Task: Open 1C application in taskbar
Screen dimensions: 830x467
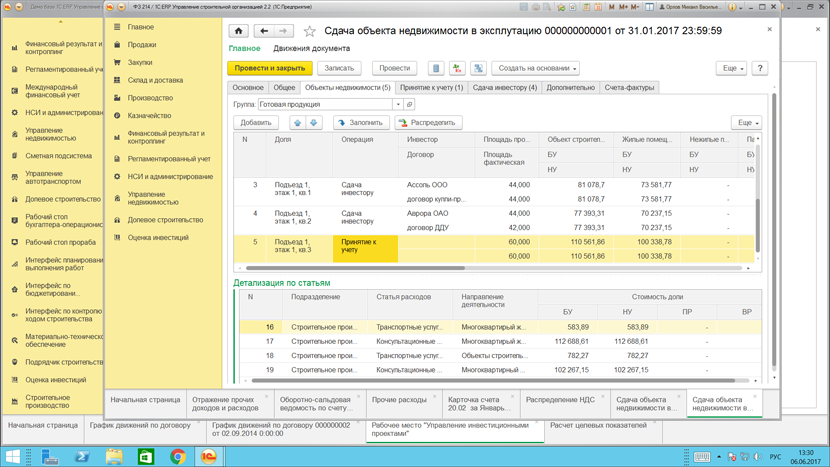Action: click(x=209, y=456)
